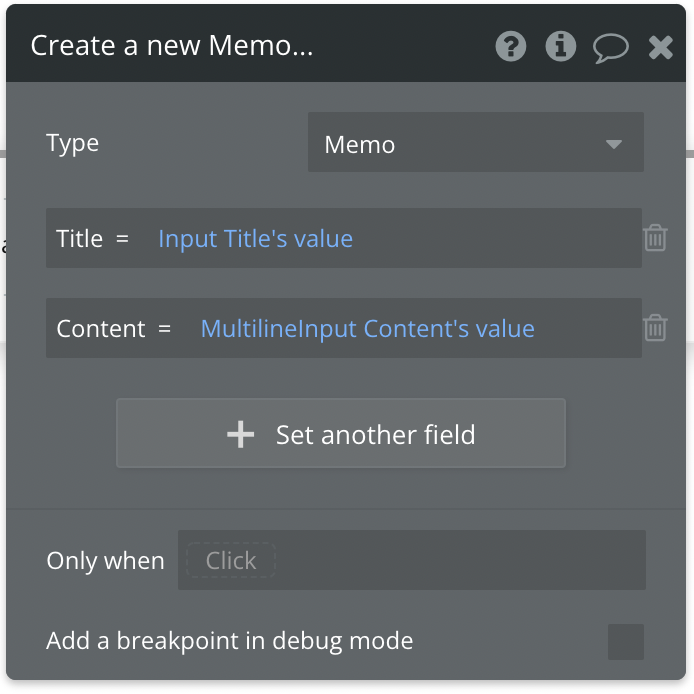Click the Only when Click placeholder
The width and height of the screenshot is (694, 694).
pyautogui.click(x=231, y=561)
